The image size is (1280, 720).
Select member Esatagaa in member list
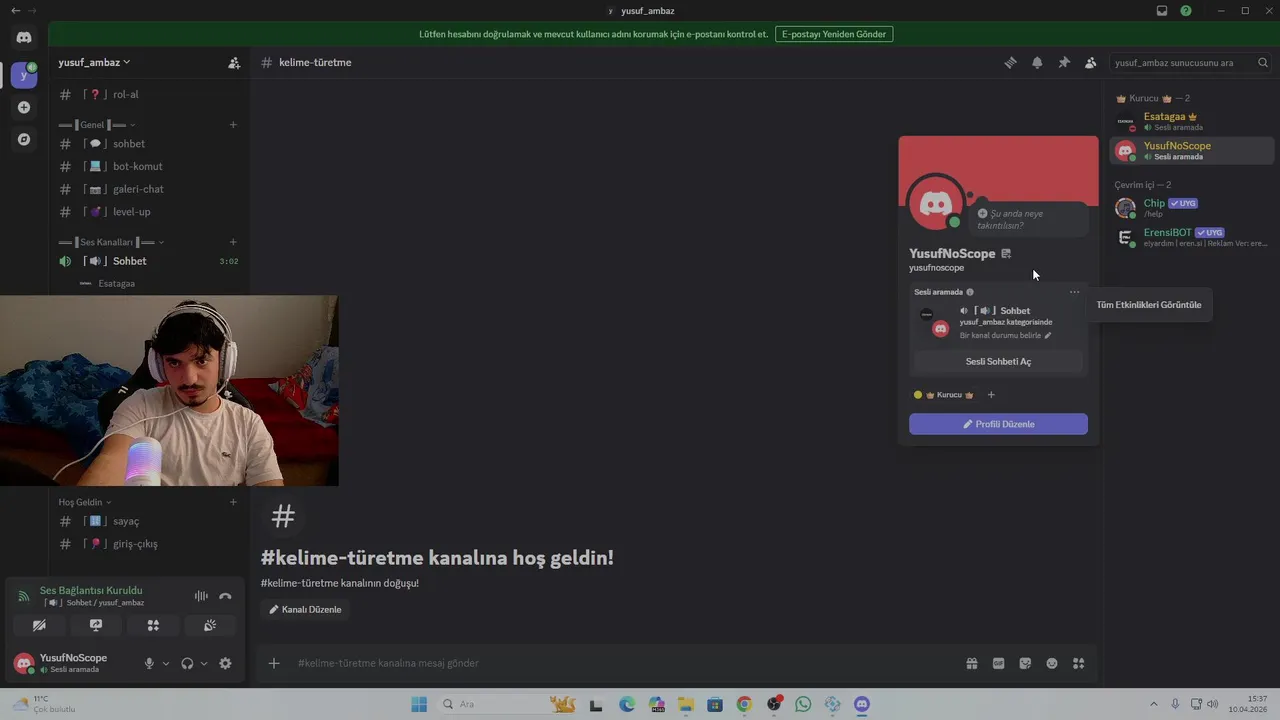[1192, 122]
